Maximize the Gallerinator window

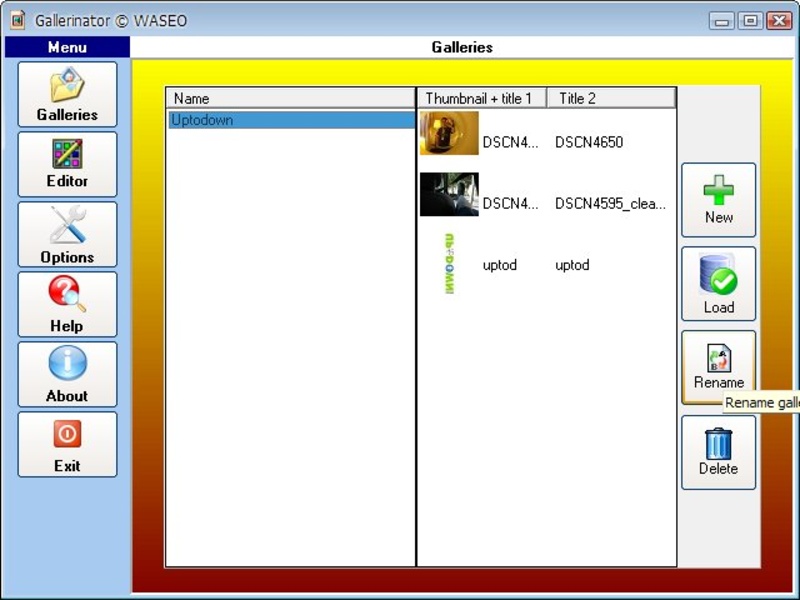[x=751, y=21]
